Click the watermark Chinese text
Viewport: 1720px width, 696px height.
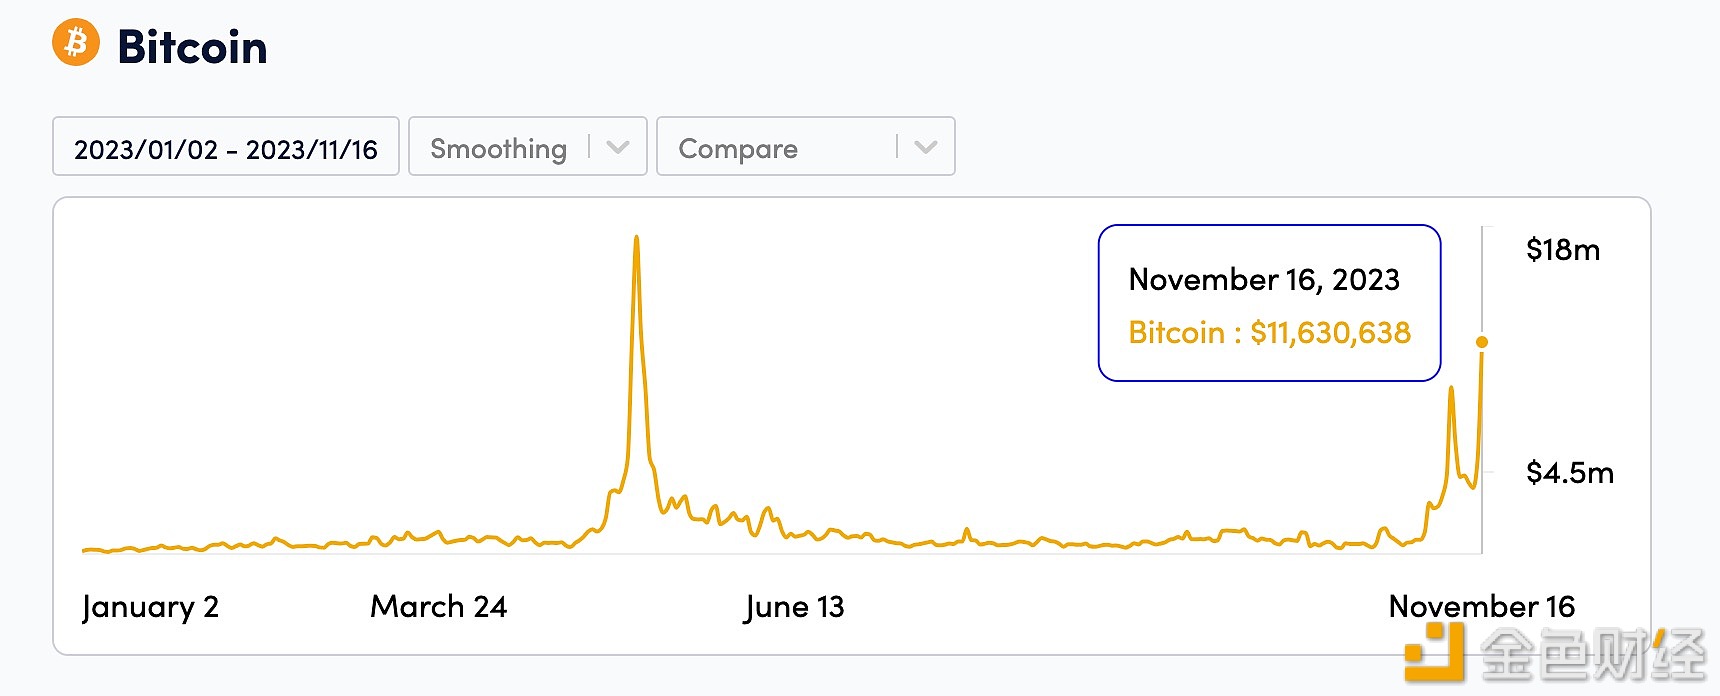pos(1593,656)
